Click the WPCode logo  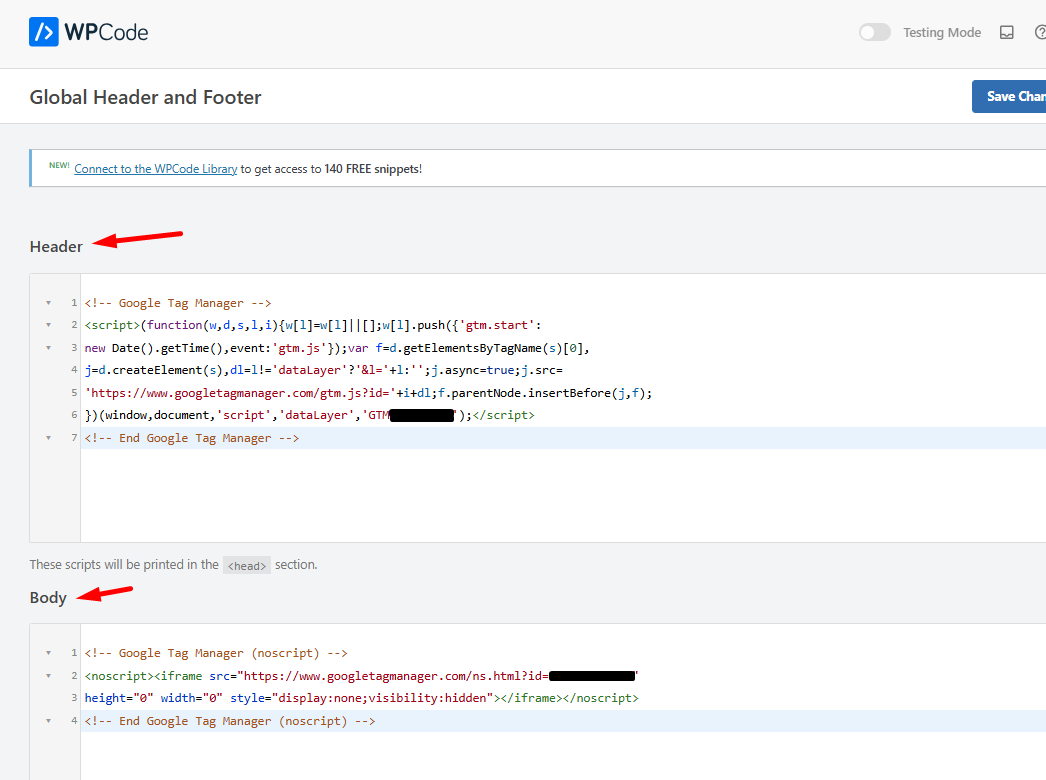tap(88, 32)
